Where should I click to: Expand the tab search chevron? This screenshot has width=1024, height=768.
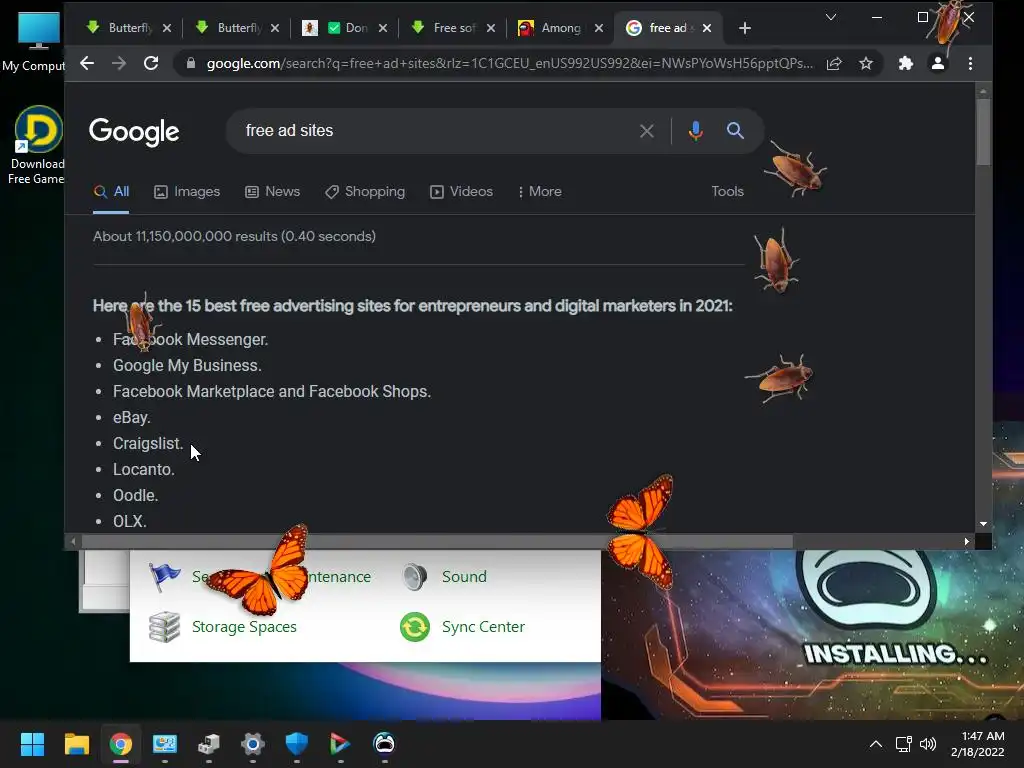tap(831, 17)
